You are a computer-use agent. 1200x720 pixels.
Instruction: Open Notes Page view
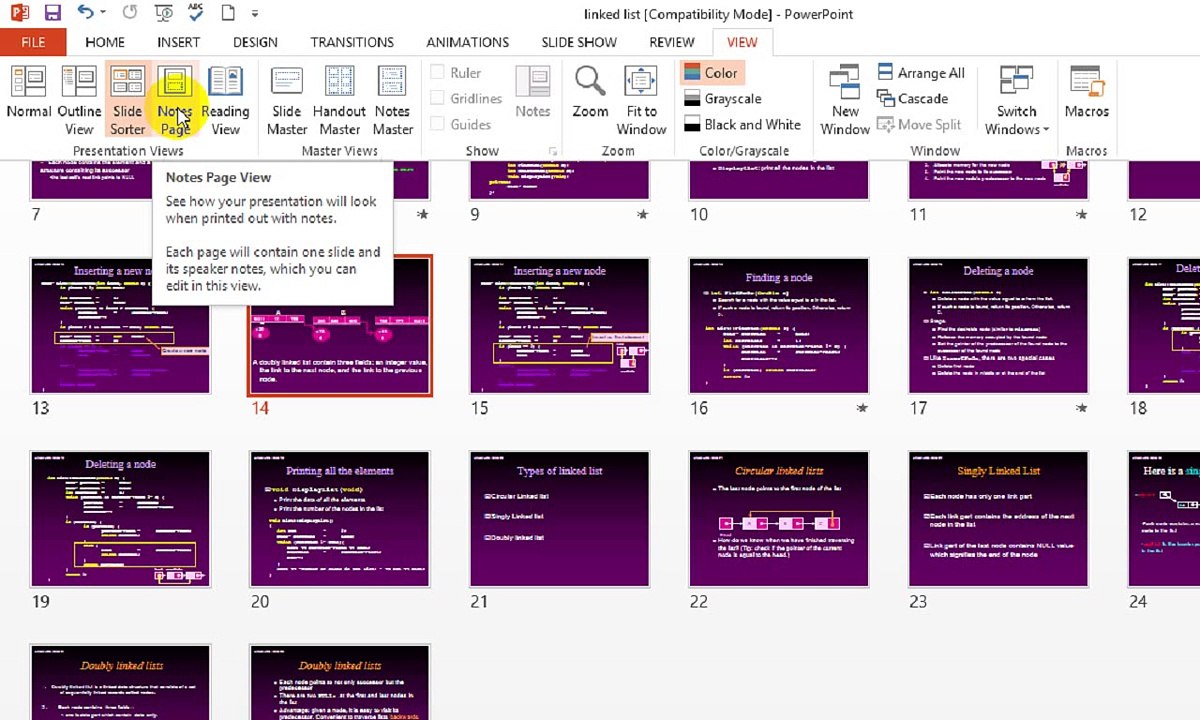[175, 100]
